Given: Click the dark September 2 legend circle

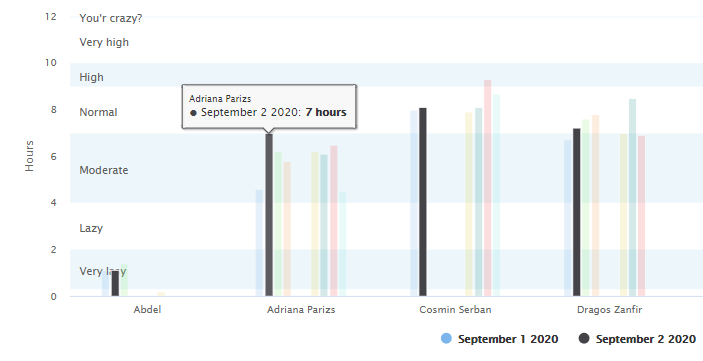Looking at the screenshot, I should click(x=584, y=339).
